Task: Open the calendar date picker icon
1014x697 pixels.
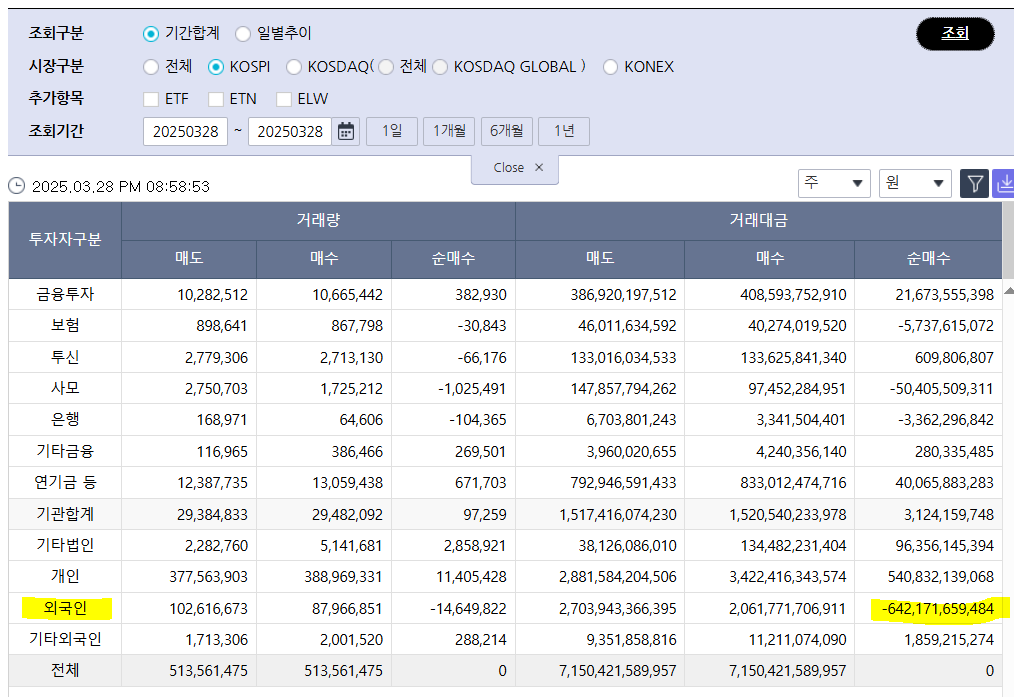Action: (x=346, y=132)
